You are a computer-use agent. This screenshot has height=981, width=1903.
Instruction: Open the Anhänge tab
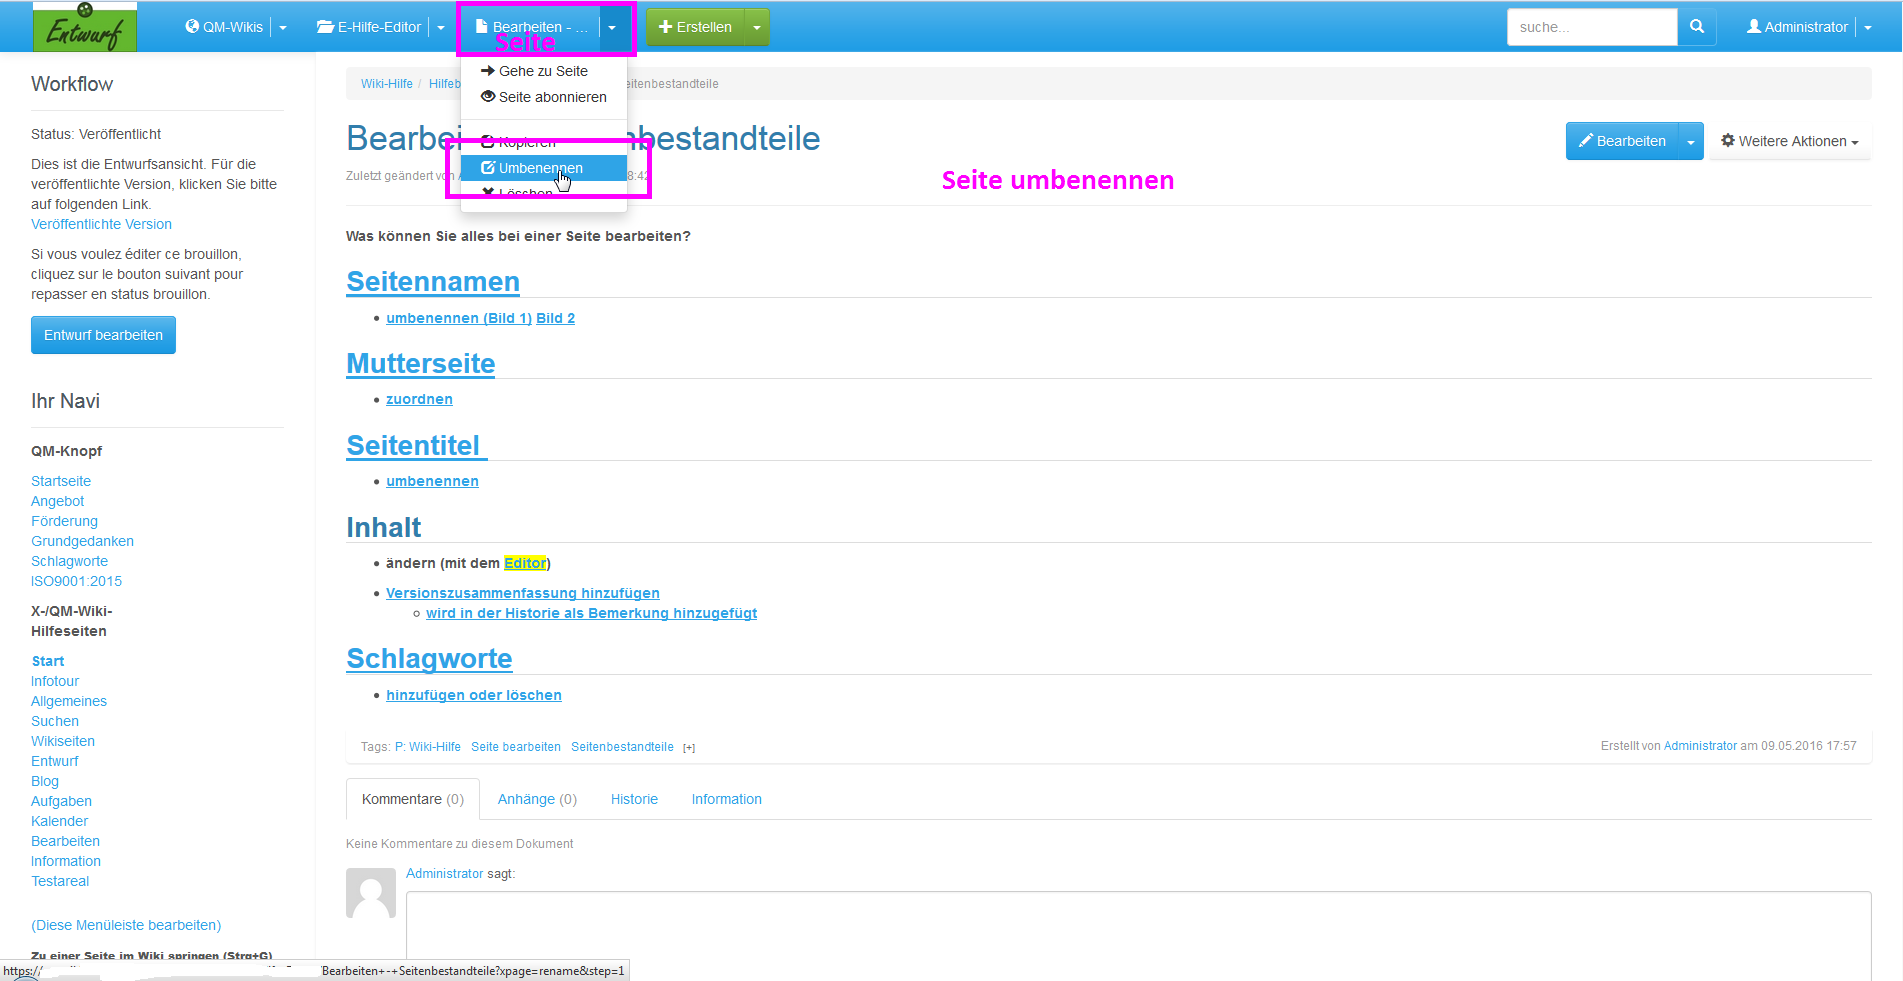pyautogui.click(x=537, y=799)
